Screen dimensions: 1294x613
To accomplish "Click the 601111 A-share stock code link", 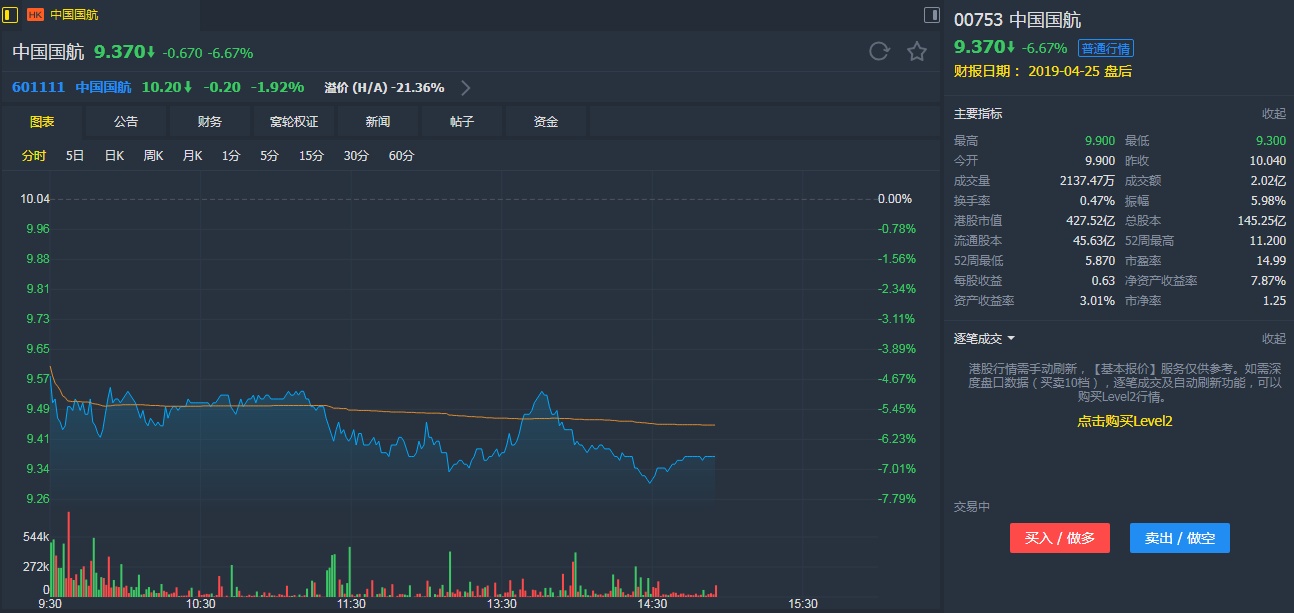I will 38,87.
